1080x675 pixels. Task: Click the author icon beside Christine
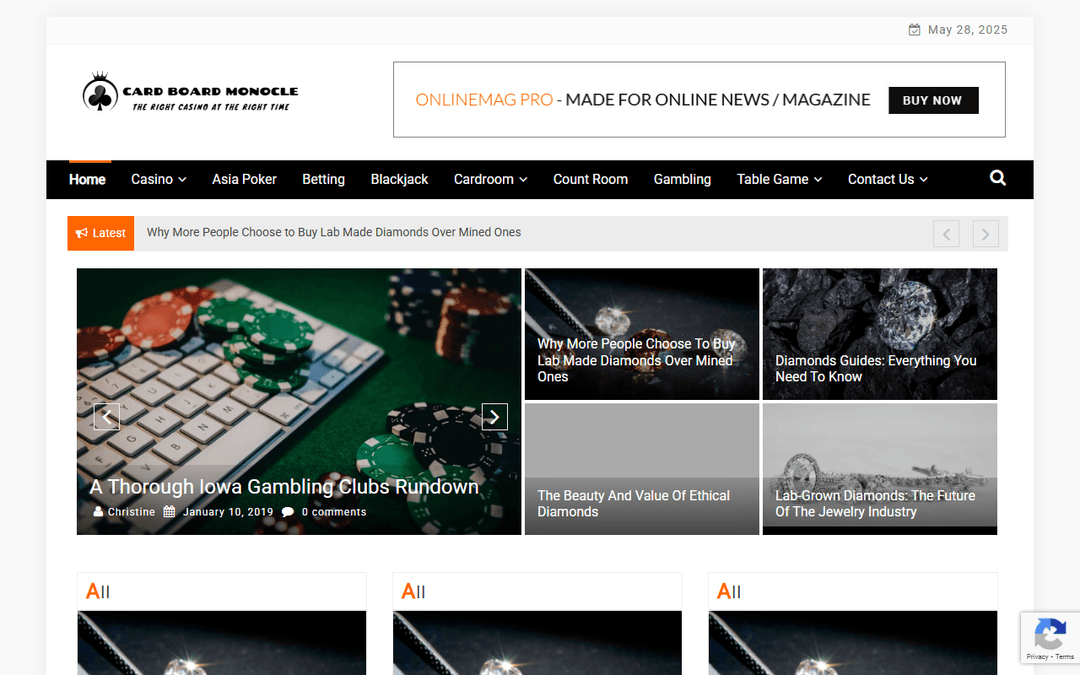(x=98, y=512)
